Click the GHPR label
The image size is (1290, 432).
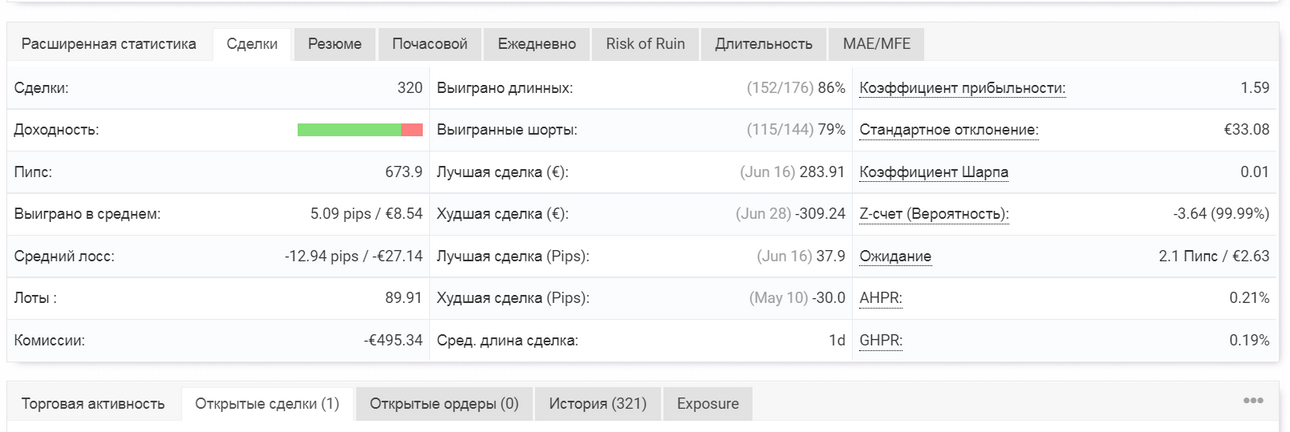(x=882, y=341)
